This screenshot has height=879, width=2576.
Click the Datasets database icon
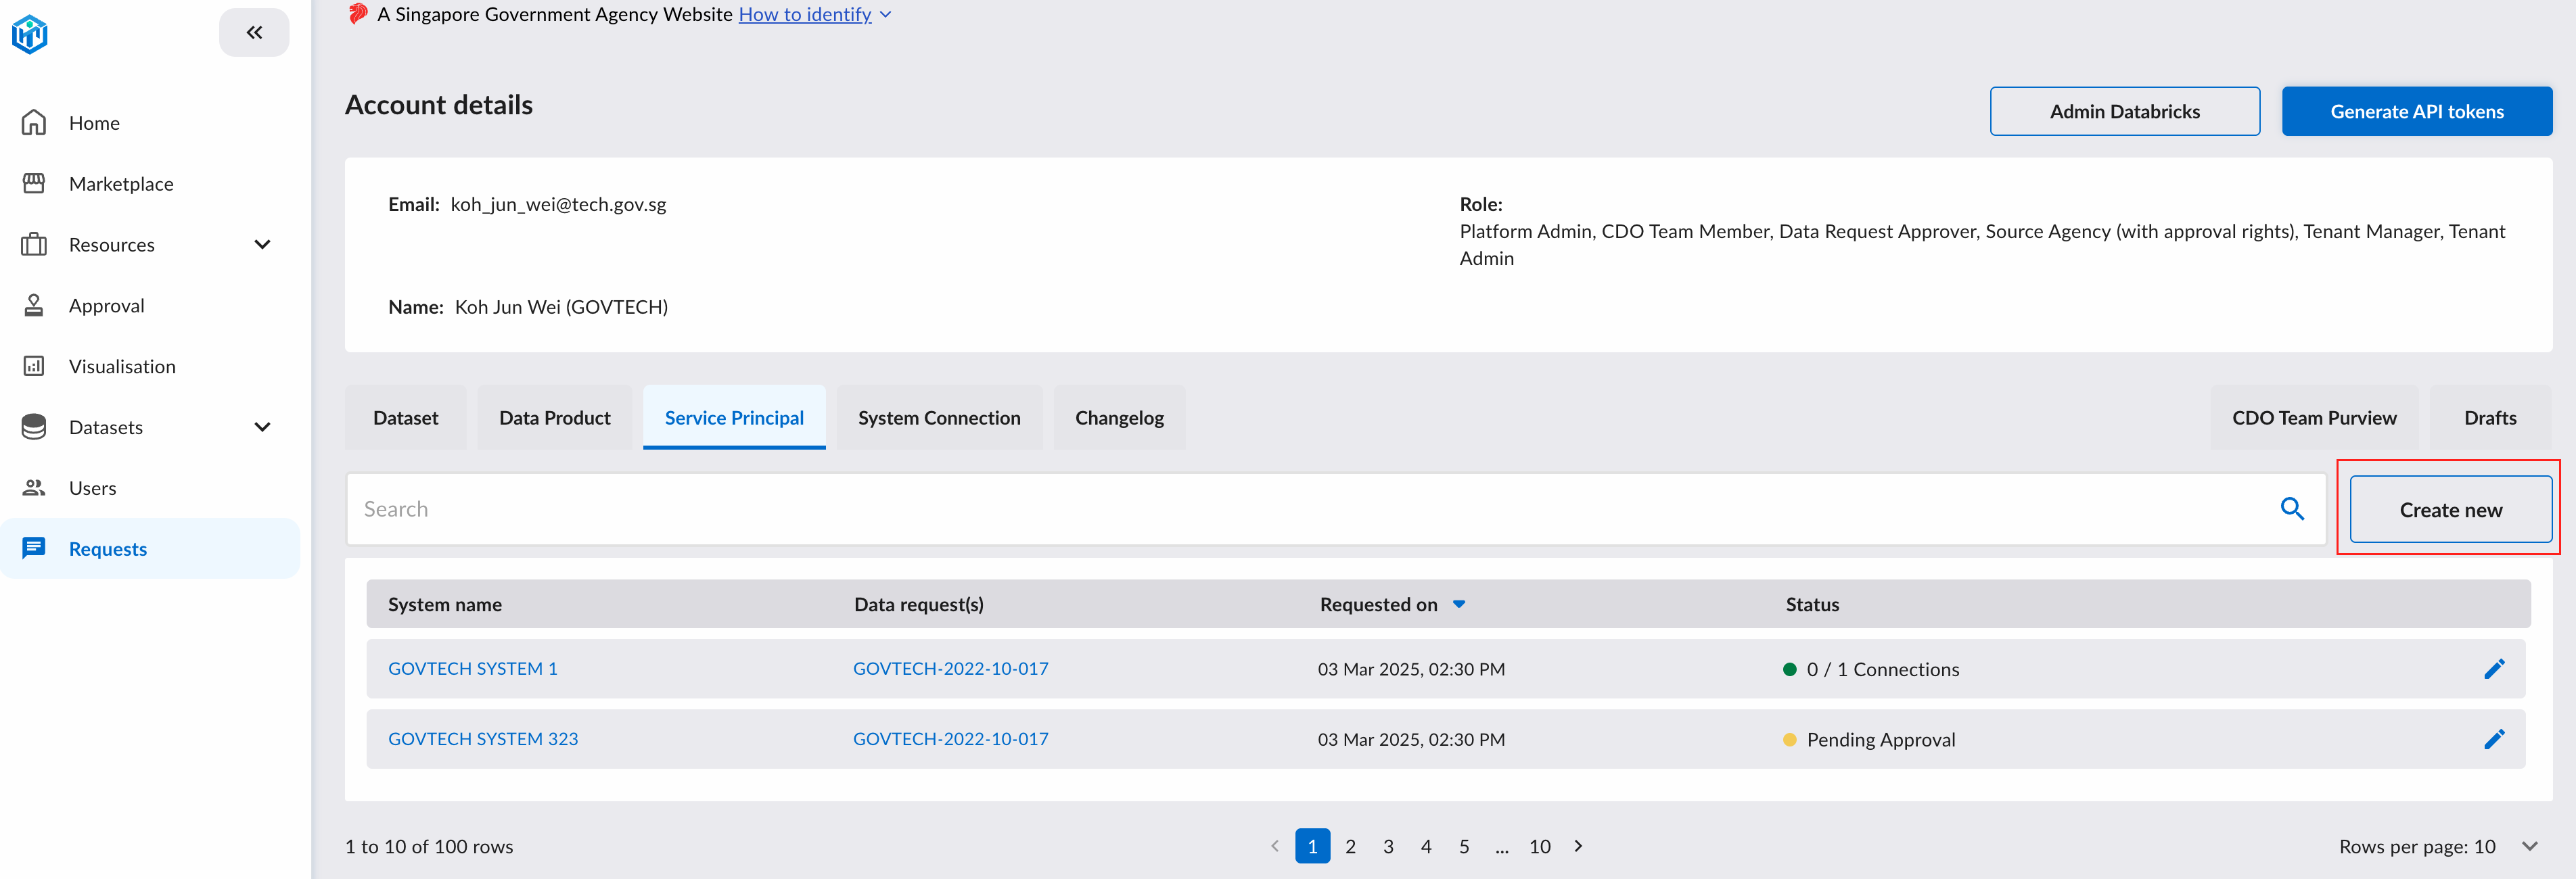pos(34,427)
